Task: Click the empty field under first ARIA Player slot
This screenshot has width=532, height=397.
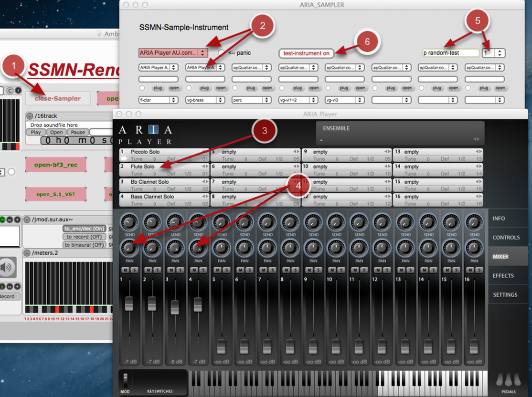Action: tap(158, 79)
